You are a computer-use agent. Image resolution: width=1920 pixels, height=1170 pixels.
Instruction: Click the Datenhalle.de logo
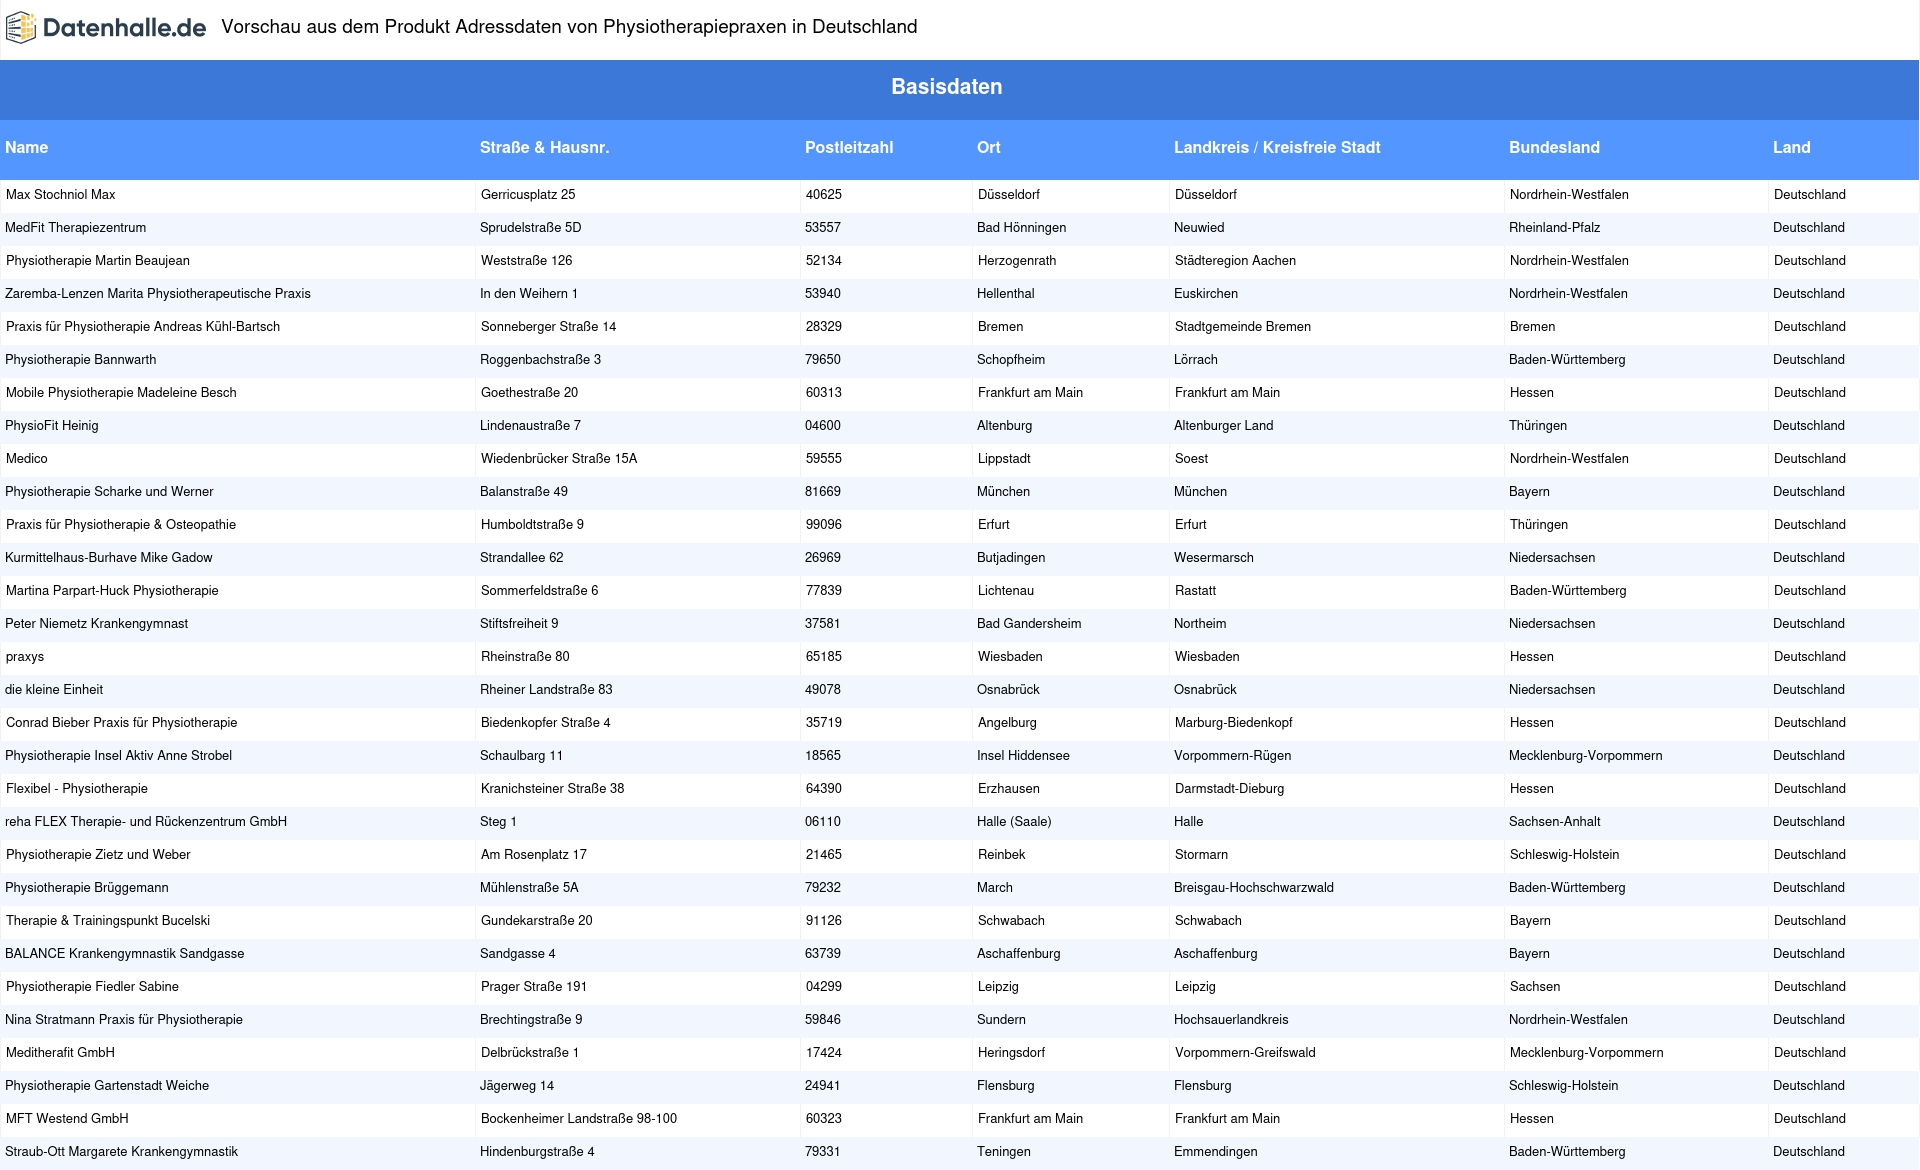[x=106, y=28]
